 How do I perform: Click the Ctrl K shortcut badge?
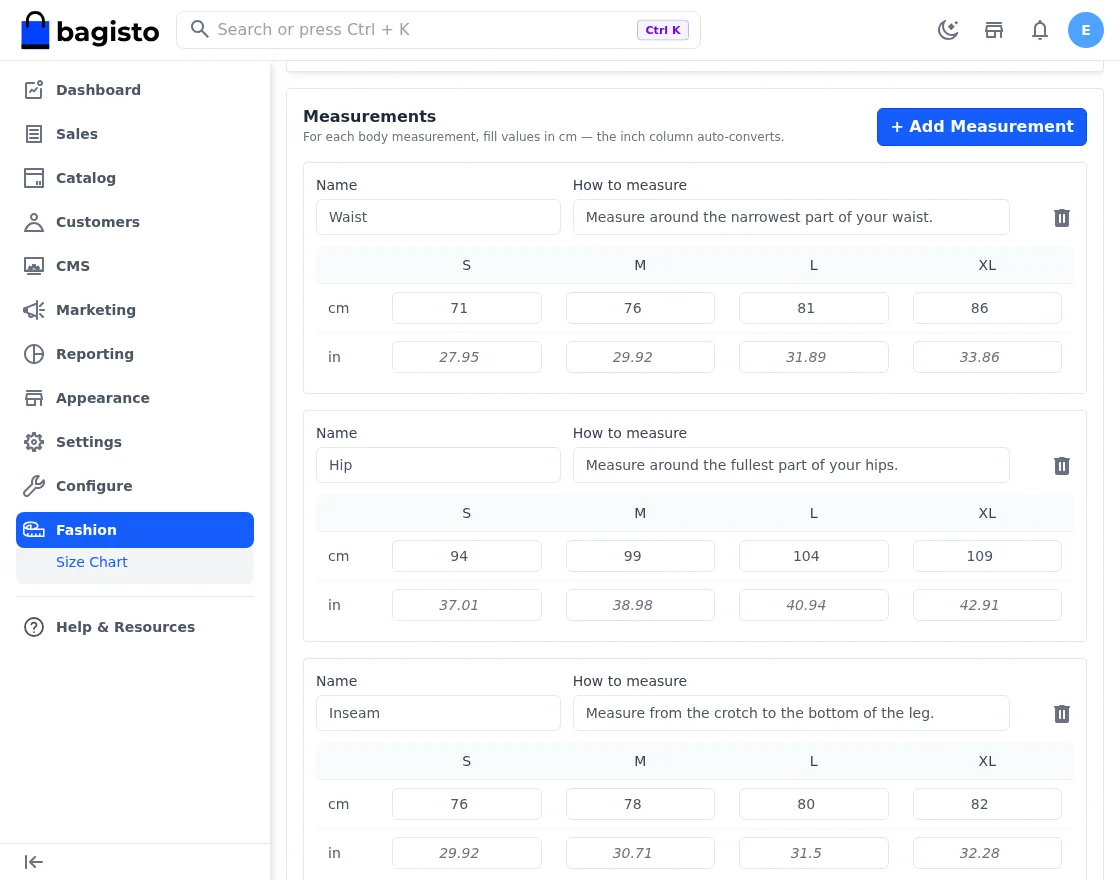point(662,30)
